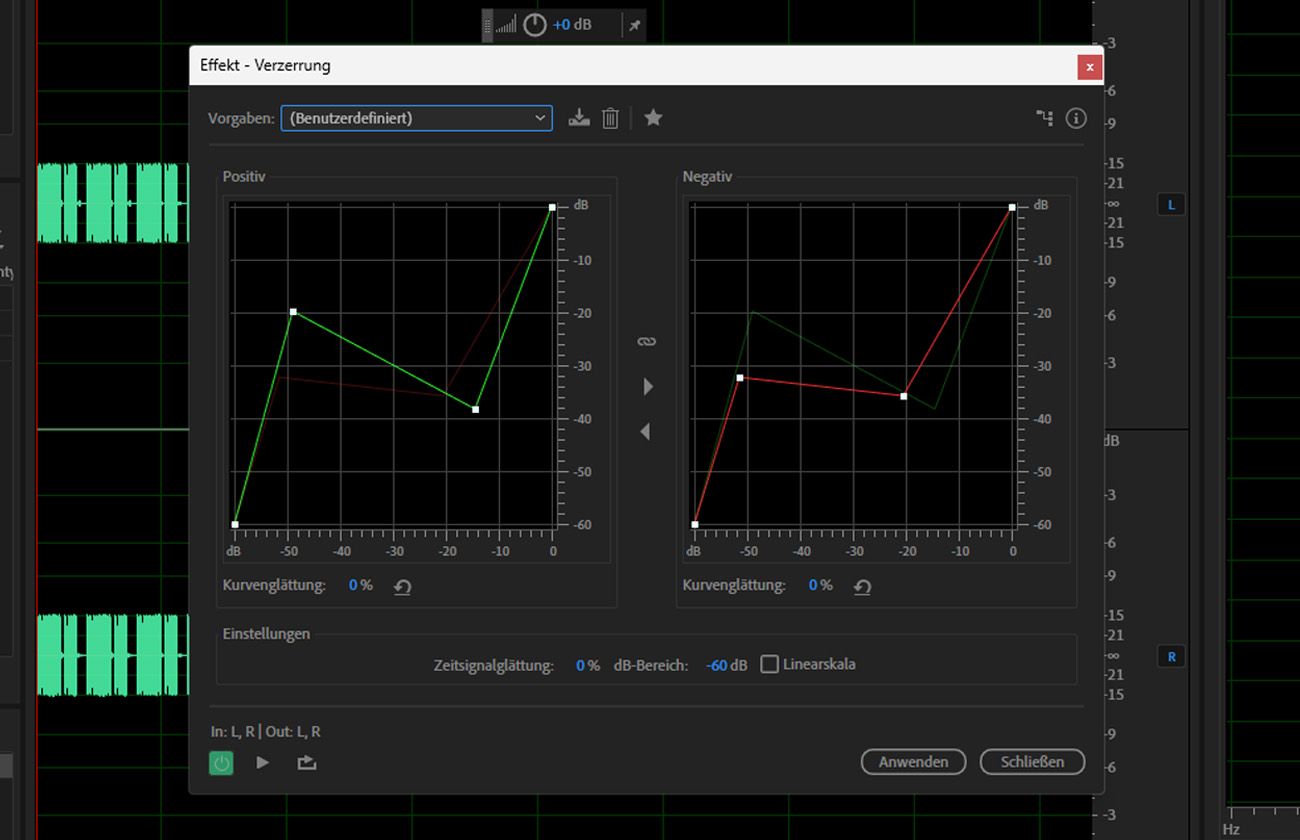
Task: Click the 'Negativ' graph label
Action: click(707, 177)
